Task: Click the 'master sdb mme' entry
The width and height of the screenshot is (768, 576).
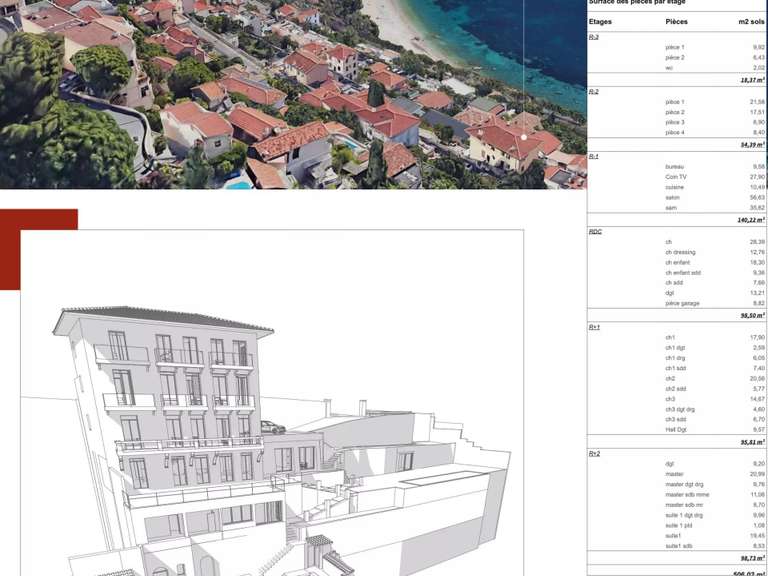Action: (687, 495)
